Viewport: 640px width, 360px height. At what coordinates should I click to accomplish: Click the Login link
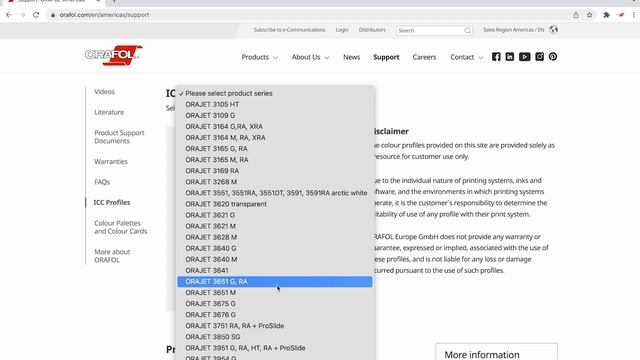tap(342, 30)
